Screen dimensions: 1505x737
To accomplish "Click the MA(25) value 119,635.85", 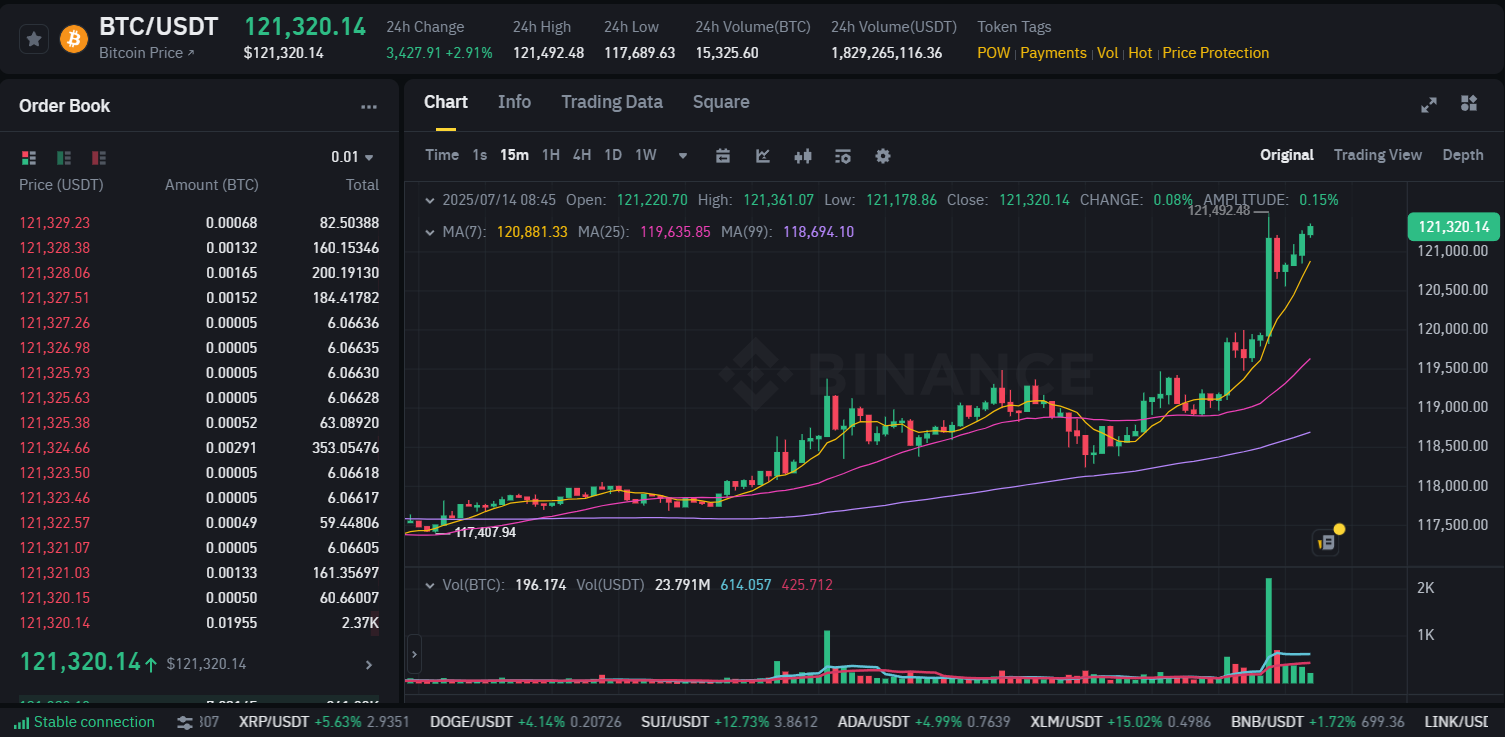I will 675,232.
